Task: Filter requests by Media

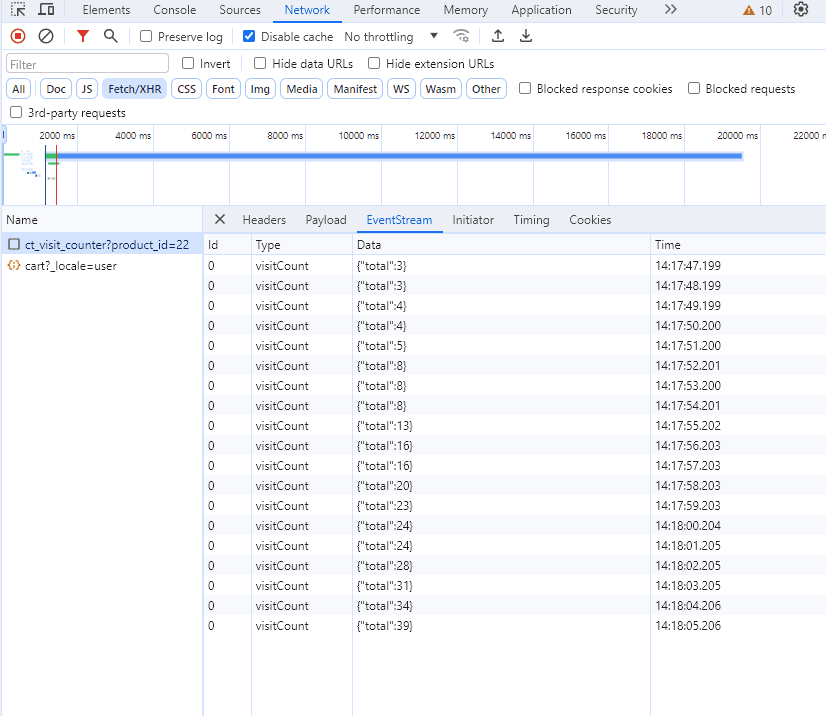Action: coord(302,89)
